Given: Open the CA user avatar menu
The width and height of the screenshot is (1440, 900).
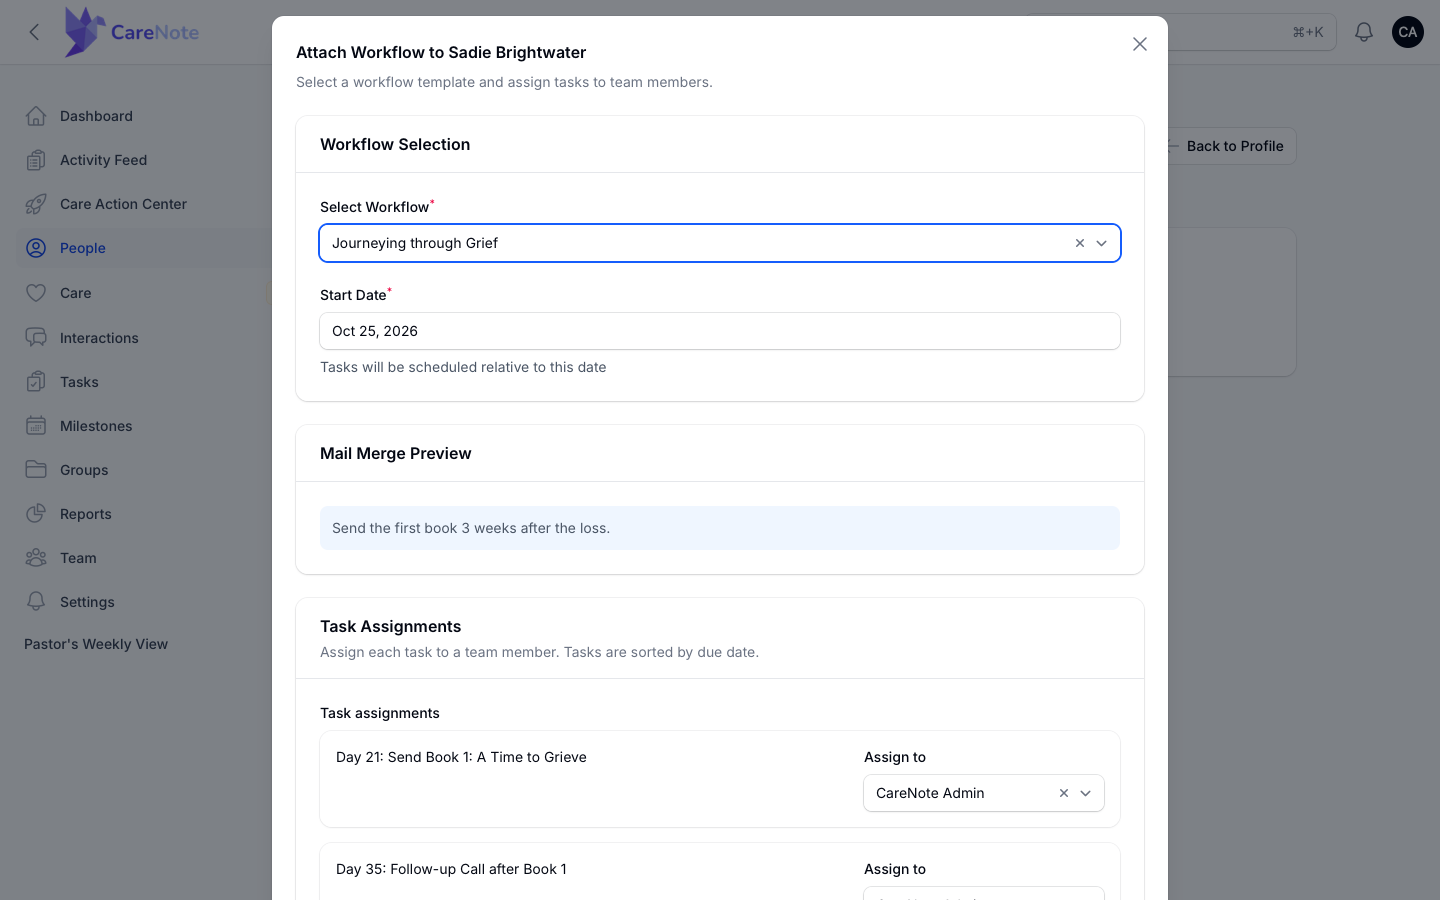Looking at the screenshot, I should 1408,32.
